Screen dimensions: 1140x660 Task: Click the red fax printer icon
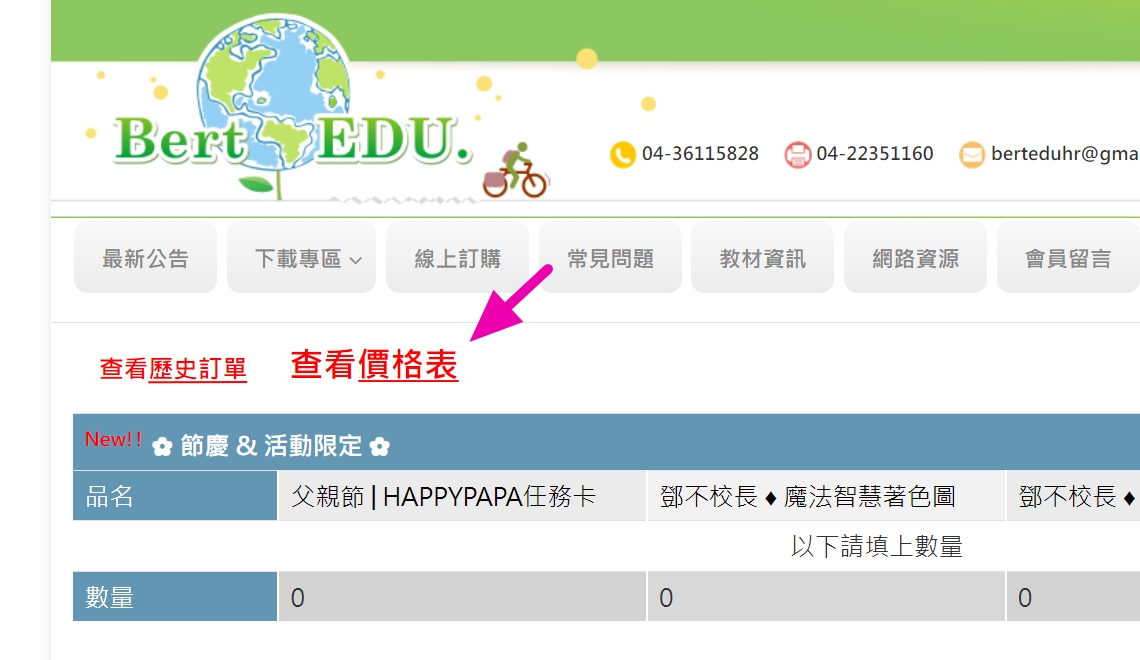pos(797,155)
